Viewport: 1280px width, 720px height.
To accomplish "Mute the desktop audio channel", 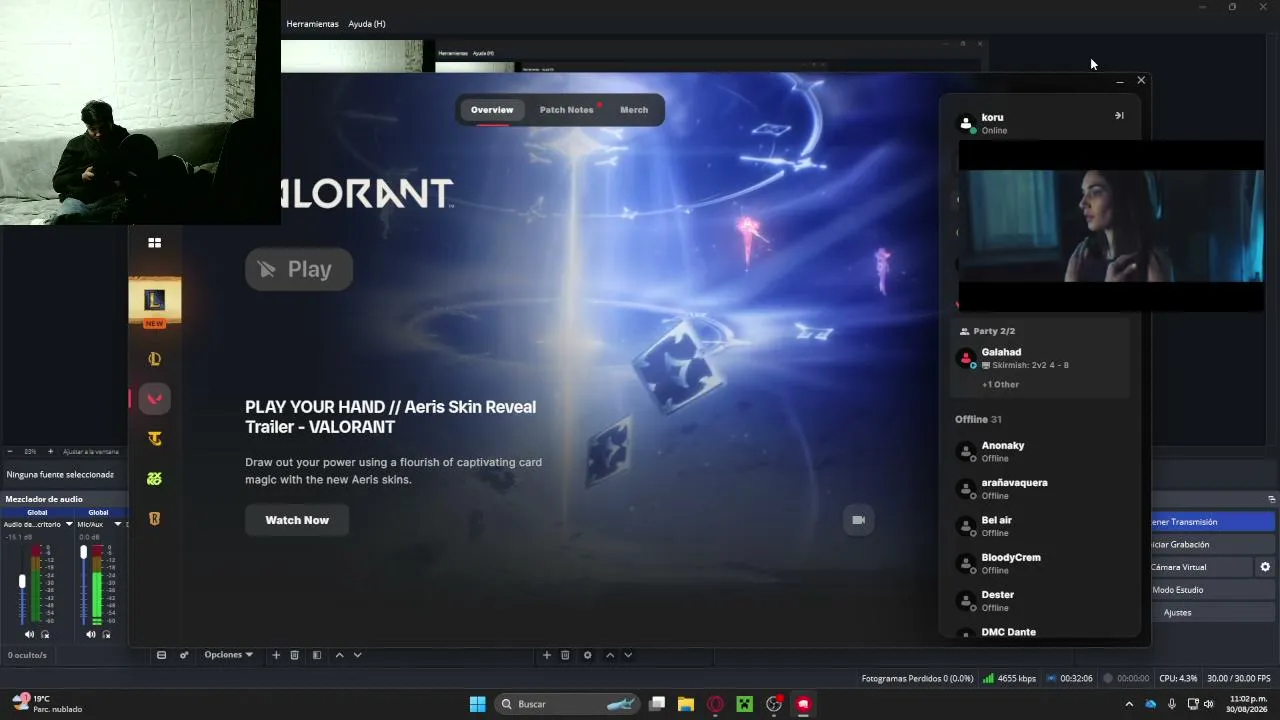I will tap(29, 634).
